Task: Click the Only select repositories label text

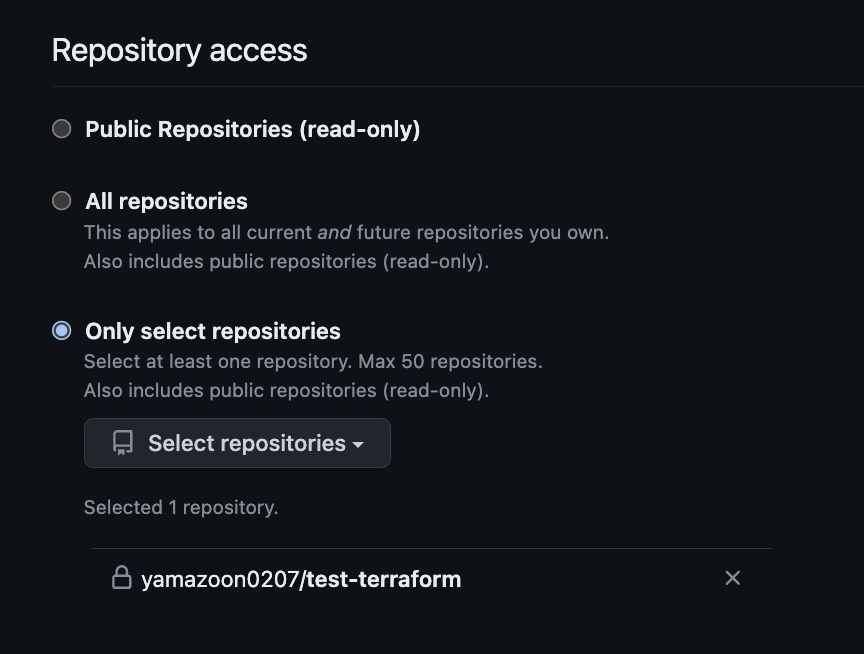Action: 213,331
